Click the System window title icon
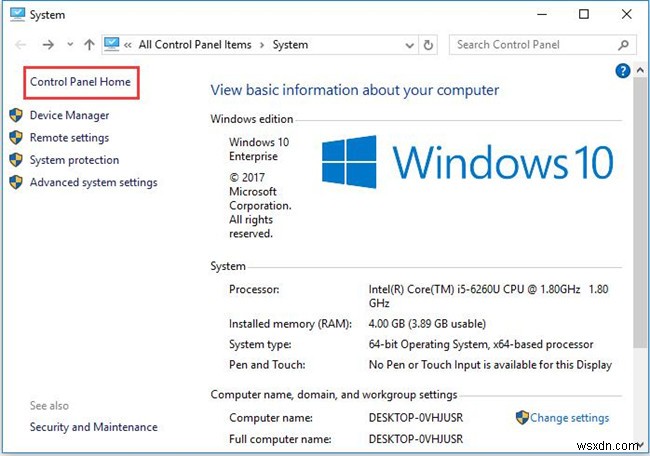This screenshot has height=456, width=650. tap(17, 15)
